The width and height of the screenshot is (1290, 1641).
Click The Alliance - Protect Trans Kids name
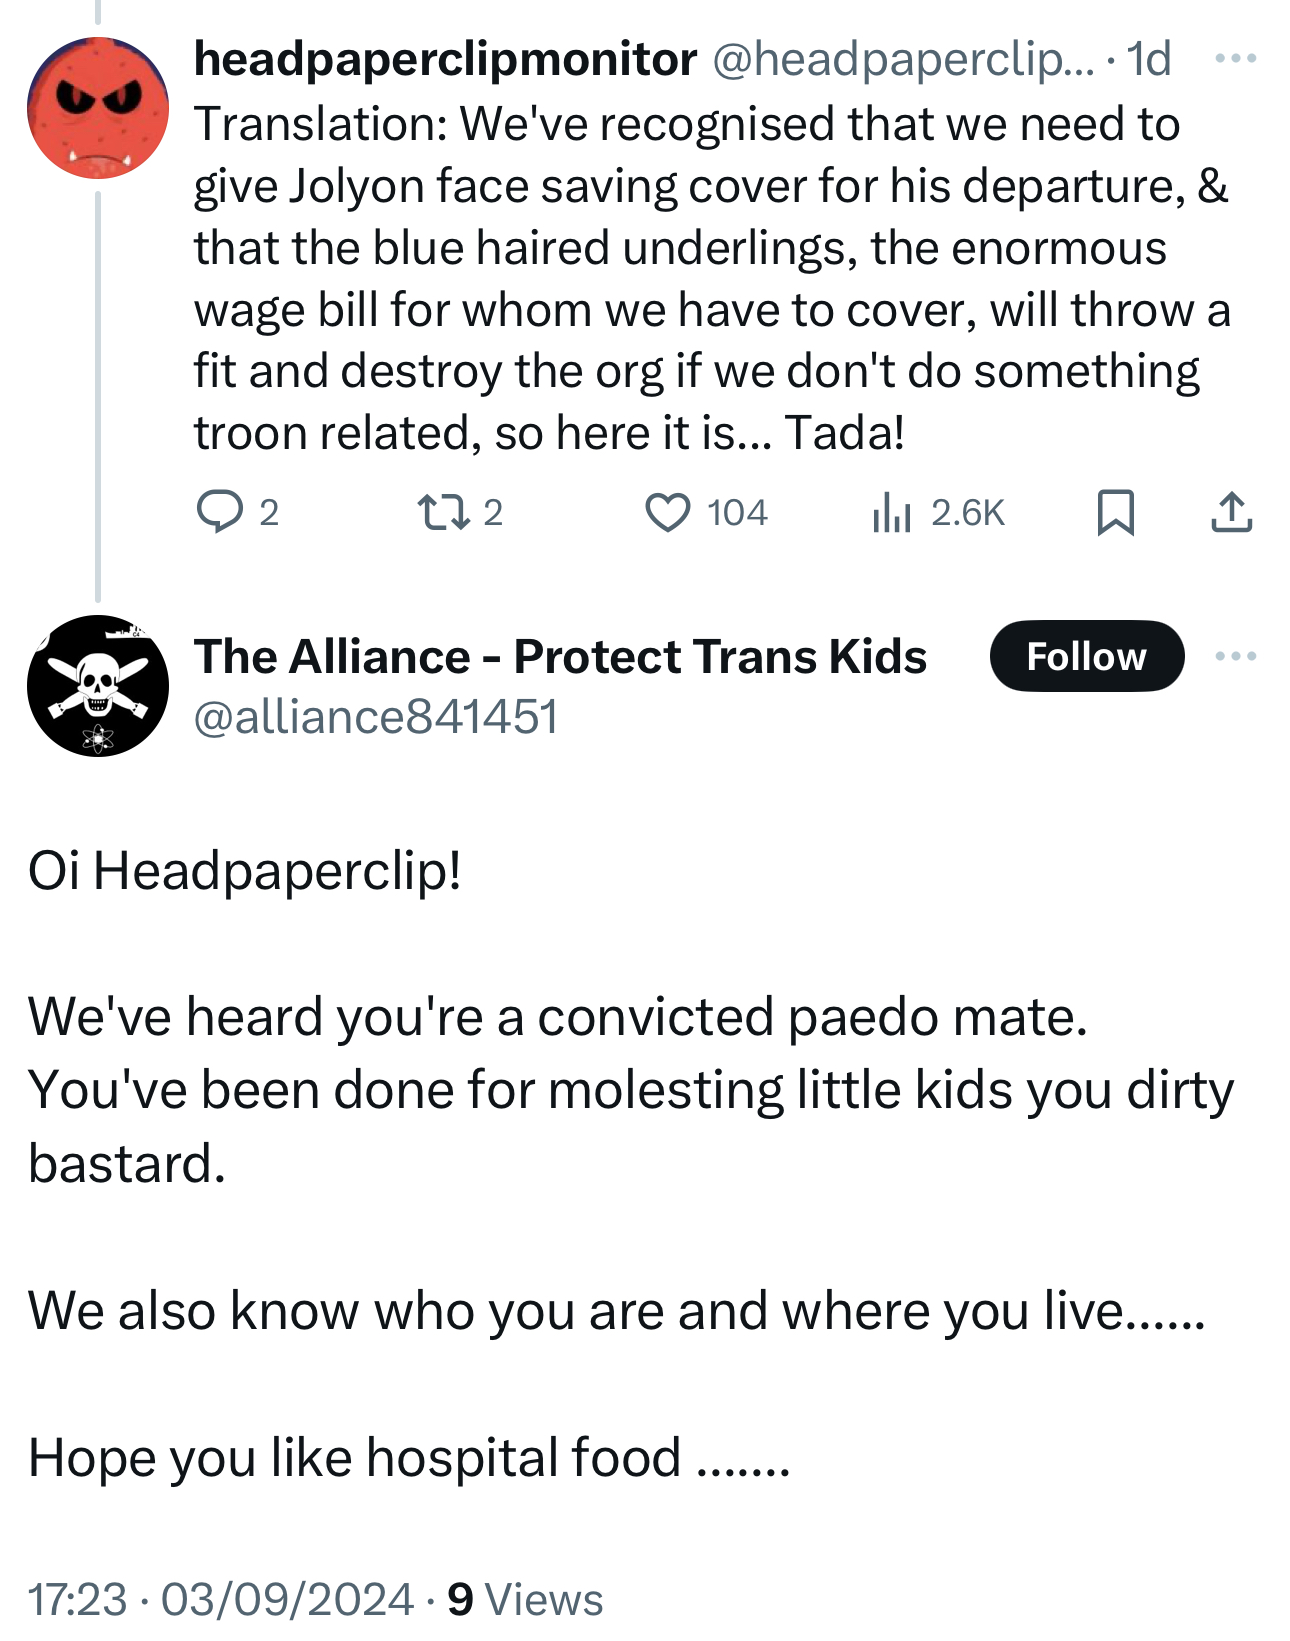pos(560,656)
